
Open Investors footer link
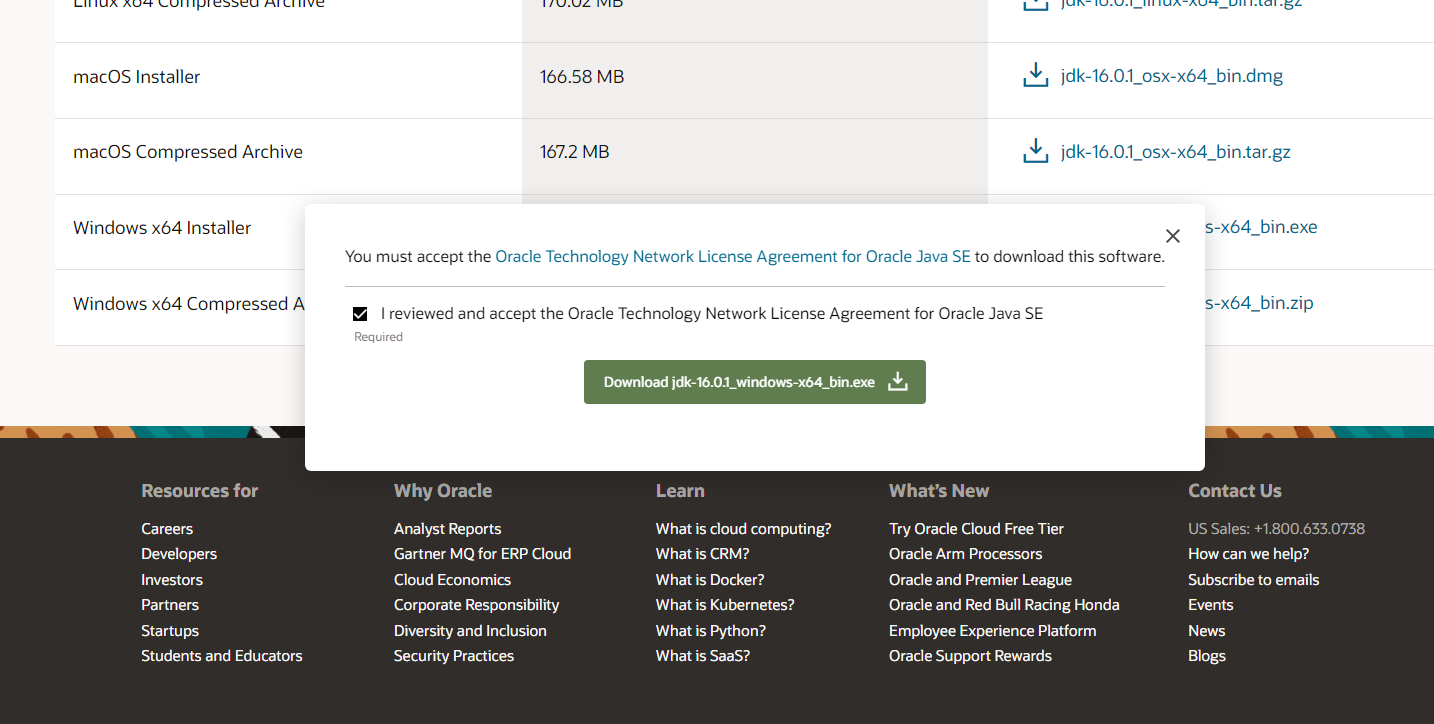click(172, 580)
